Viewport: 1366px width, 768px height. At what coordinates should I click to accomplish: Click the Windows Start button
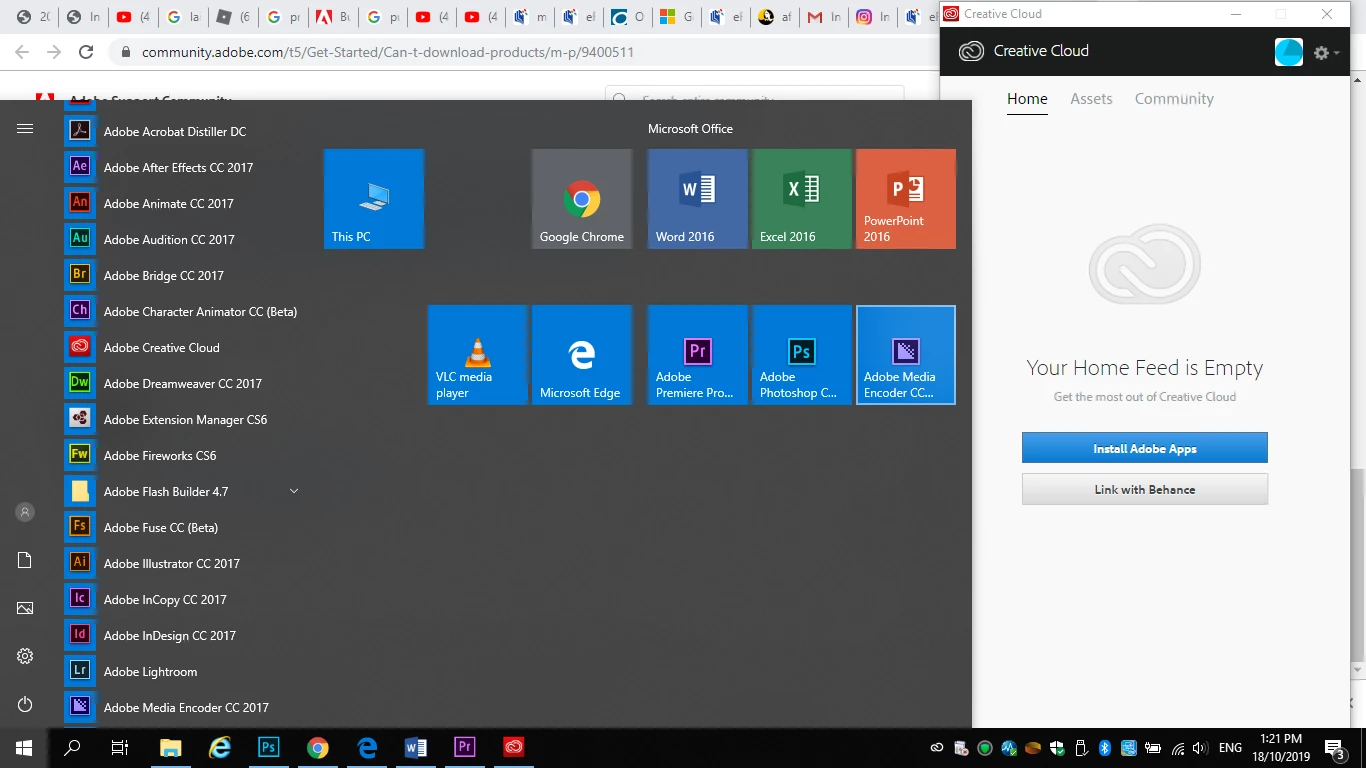pos(24,747)
